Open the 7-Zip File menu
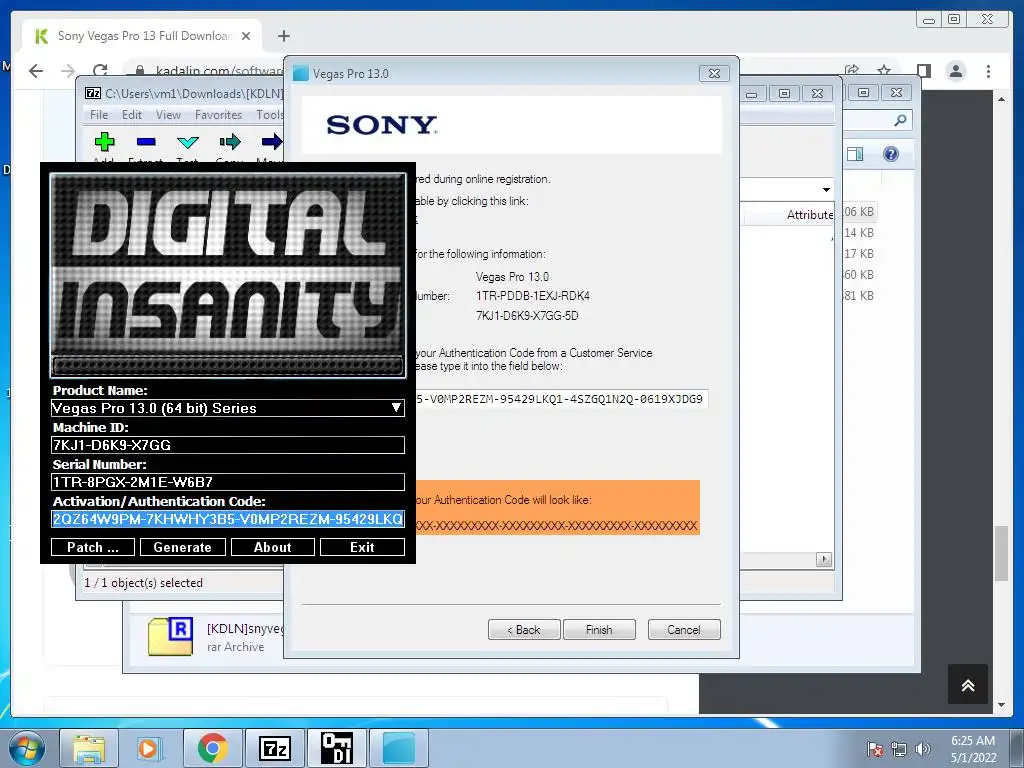The image size is (1024, 768). (x=99, y=115)
